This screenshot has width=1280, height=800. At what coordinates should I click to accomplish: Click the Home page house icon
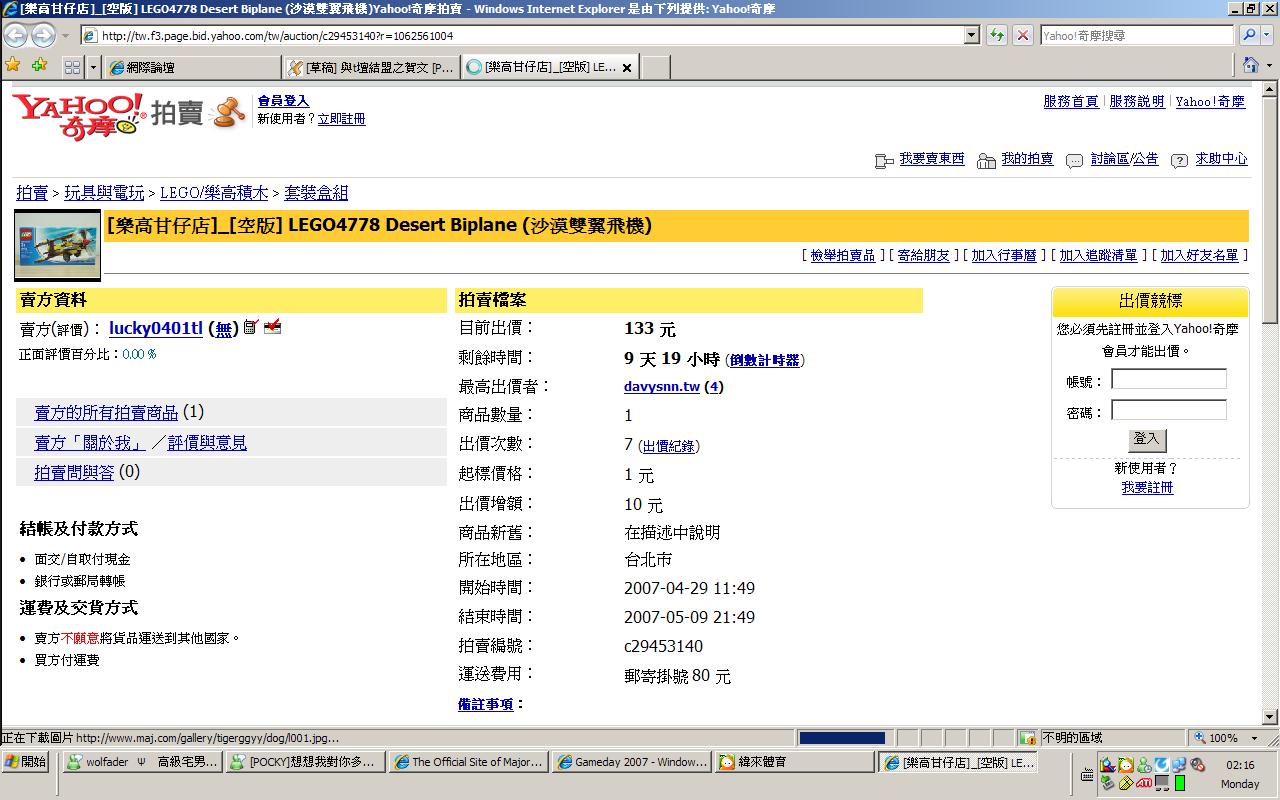tap(1250, 65)
